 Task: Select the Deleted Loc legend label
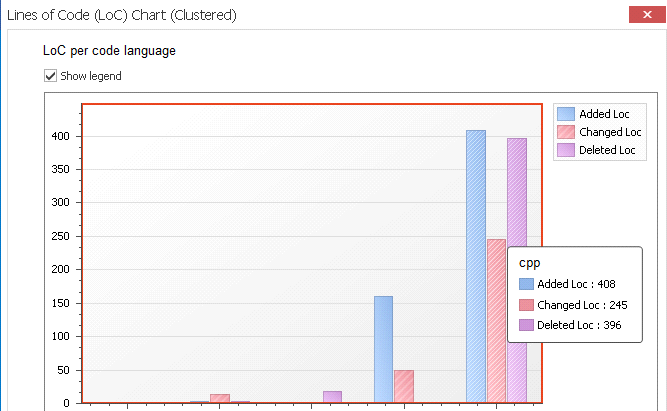(x=607, y=150)
